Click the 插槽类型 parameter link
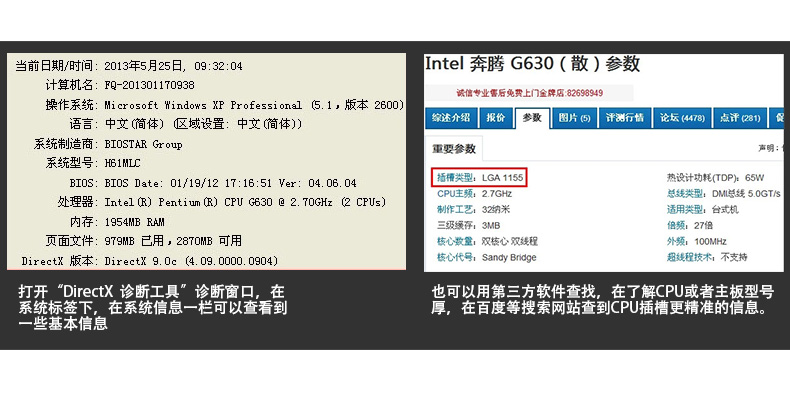 pyautogui.click(x=455, y=177)
